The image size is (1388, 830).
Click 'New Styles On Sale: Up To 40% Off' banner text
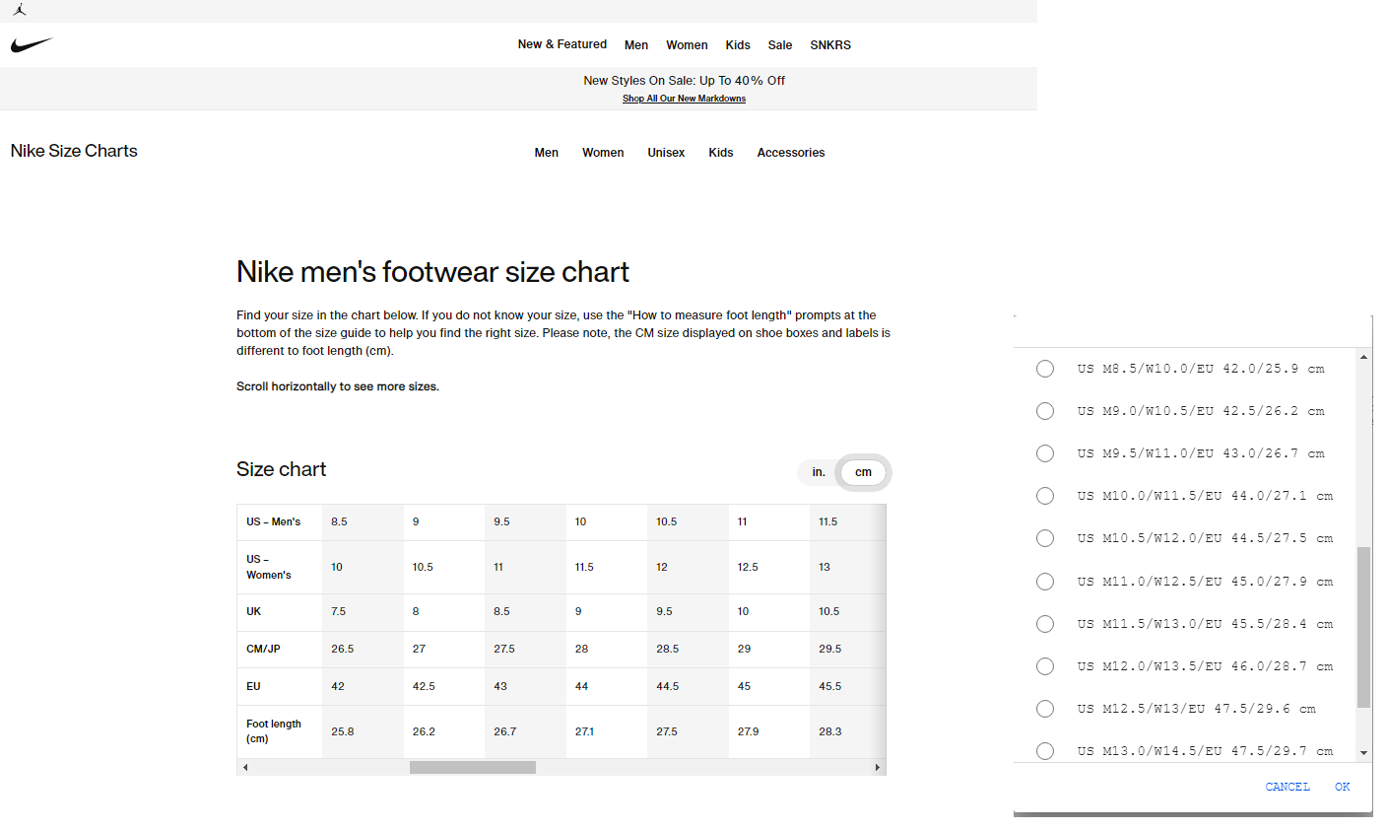pyautogui.click(x=684, y=81)
